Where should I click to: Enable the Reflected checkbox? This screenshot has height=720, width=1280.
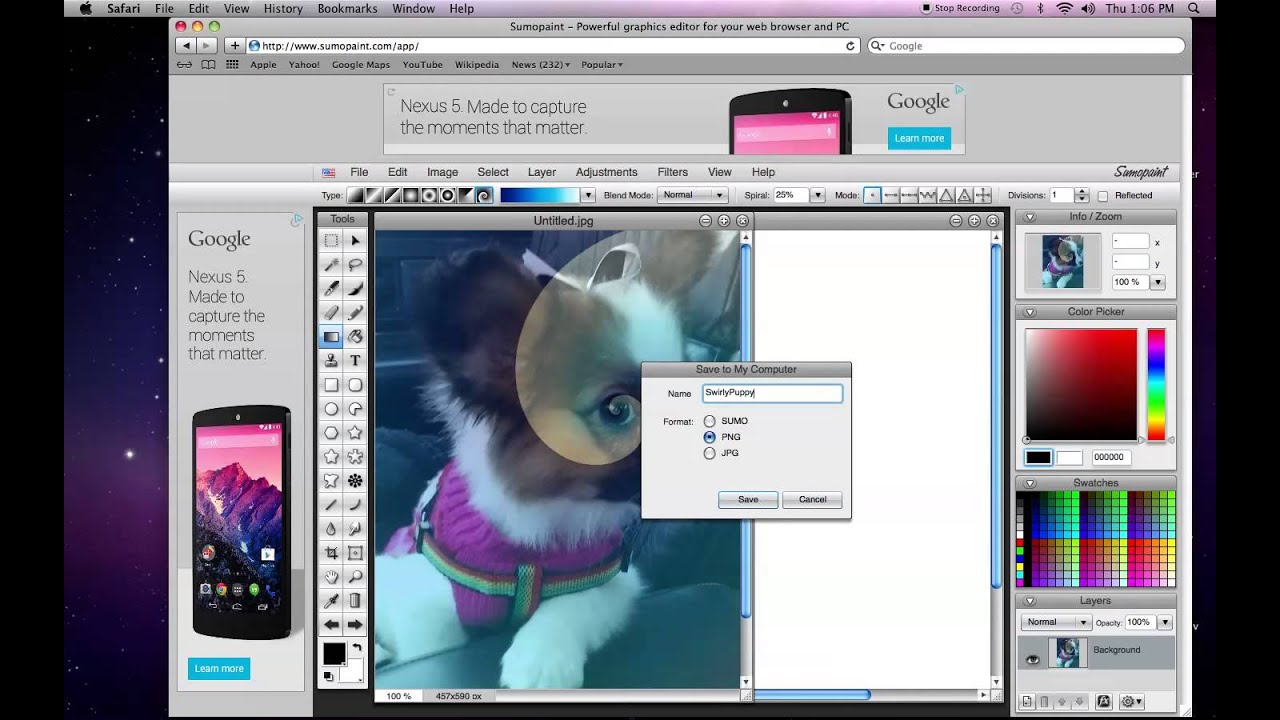(x=1103, y=196)
